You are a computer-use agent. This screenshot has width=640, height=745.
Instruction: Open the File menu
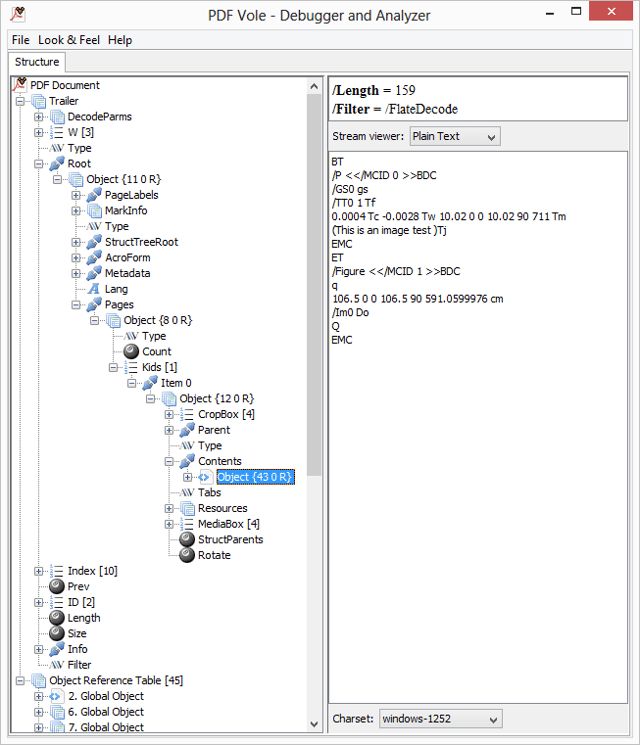[20, 40]
